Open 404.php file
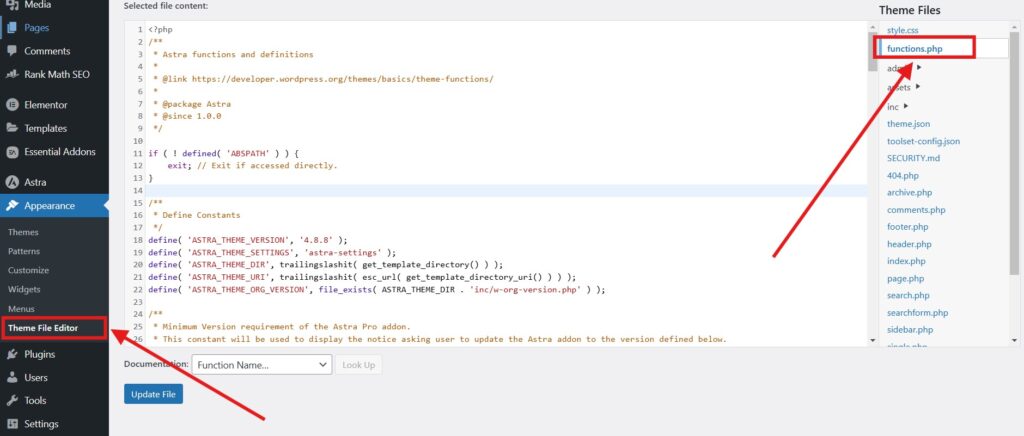The height and width of the screenshot is (436, 1024). 903,176
